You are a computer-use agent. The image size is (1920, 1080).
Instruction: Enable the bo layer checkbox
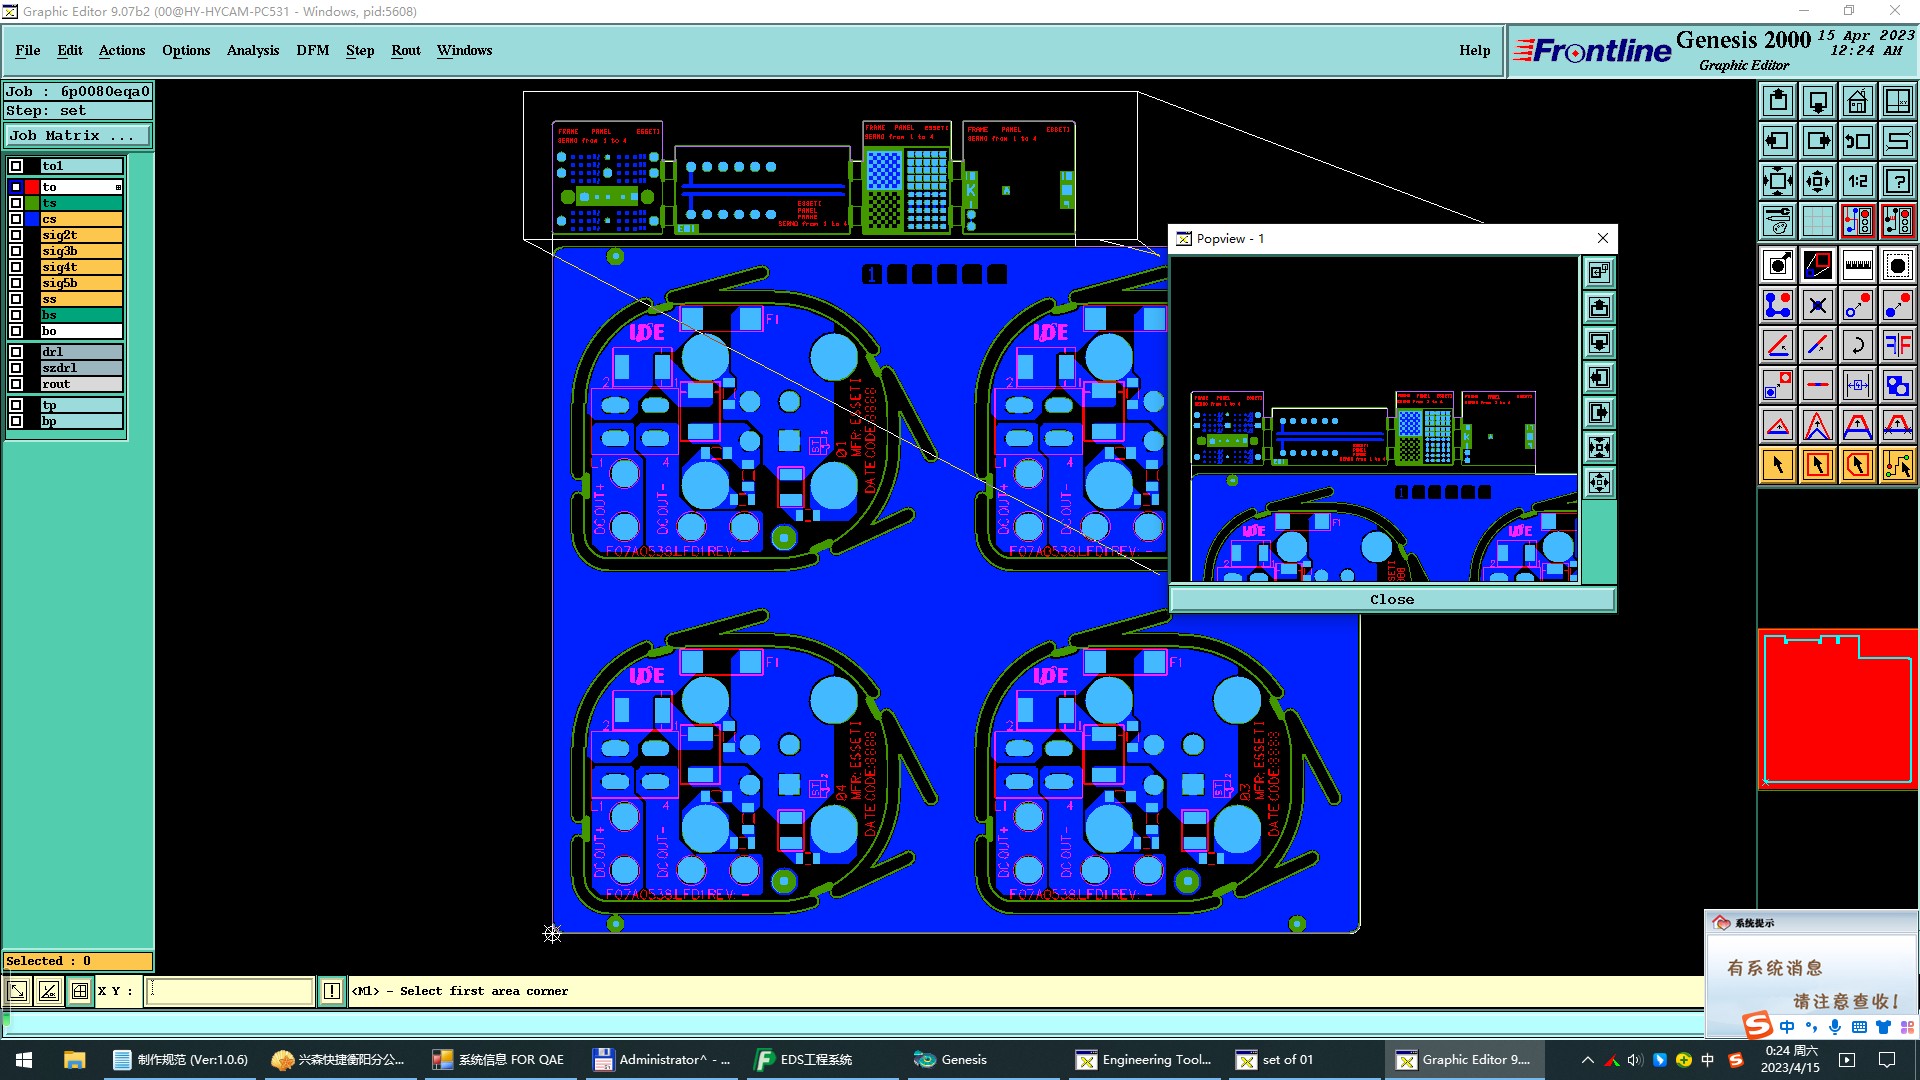click(x=16, y=331)
